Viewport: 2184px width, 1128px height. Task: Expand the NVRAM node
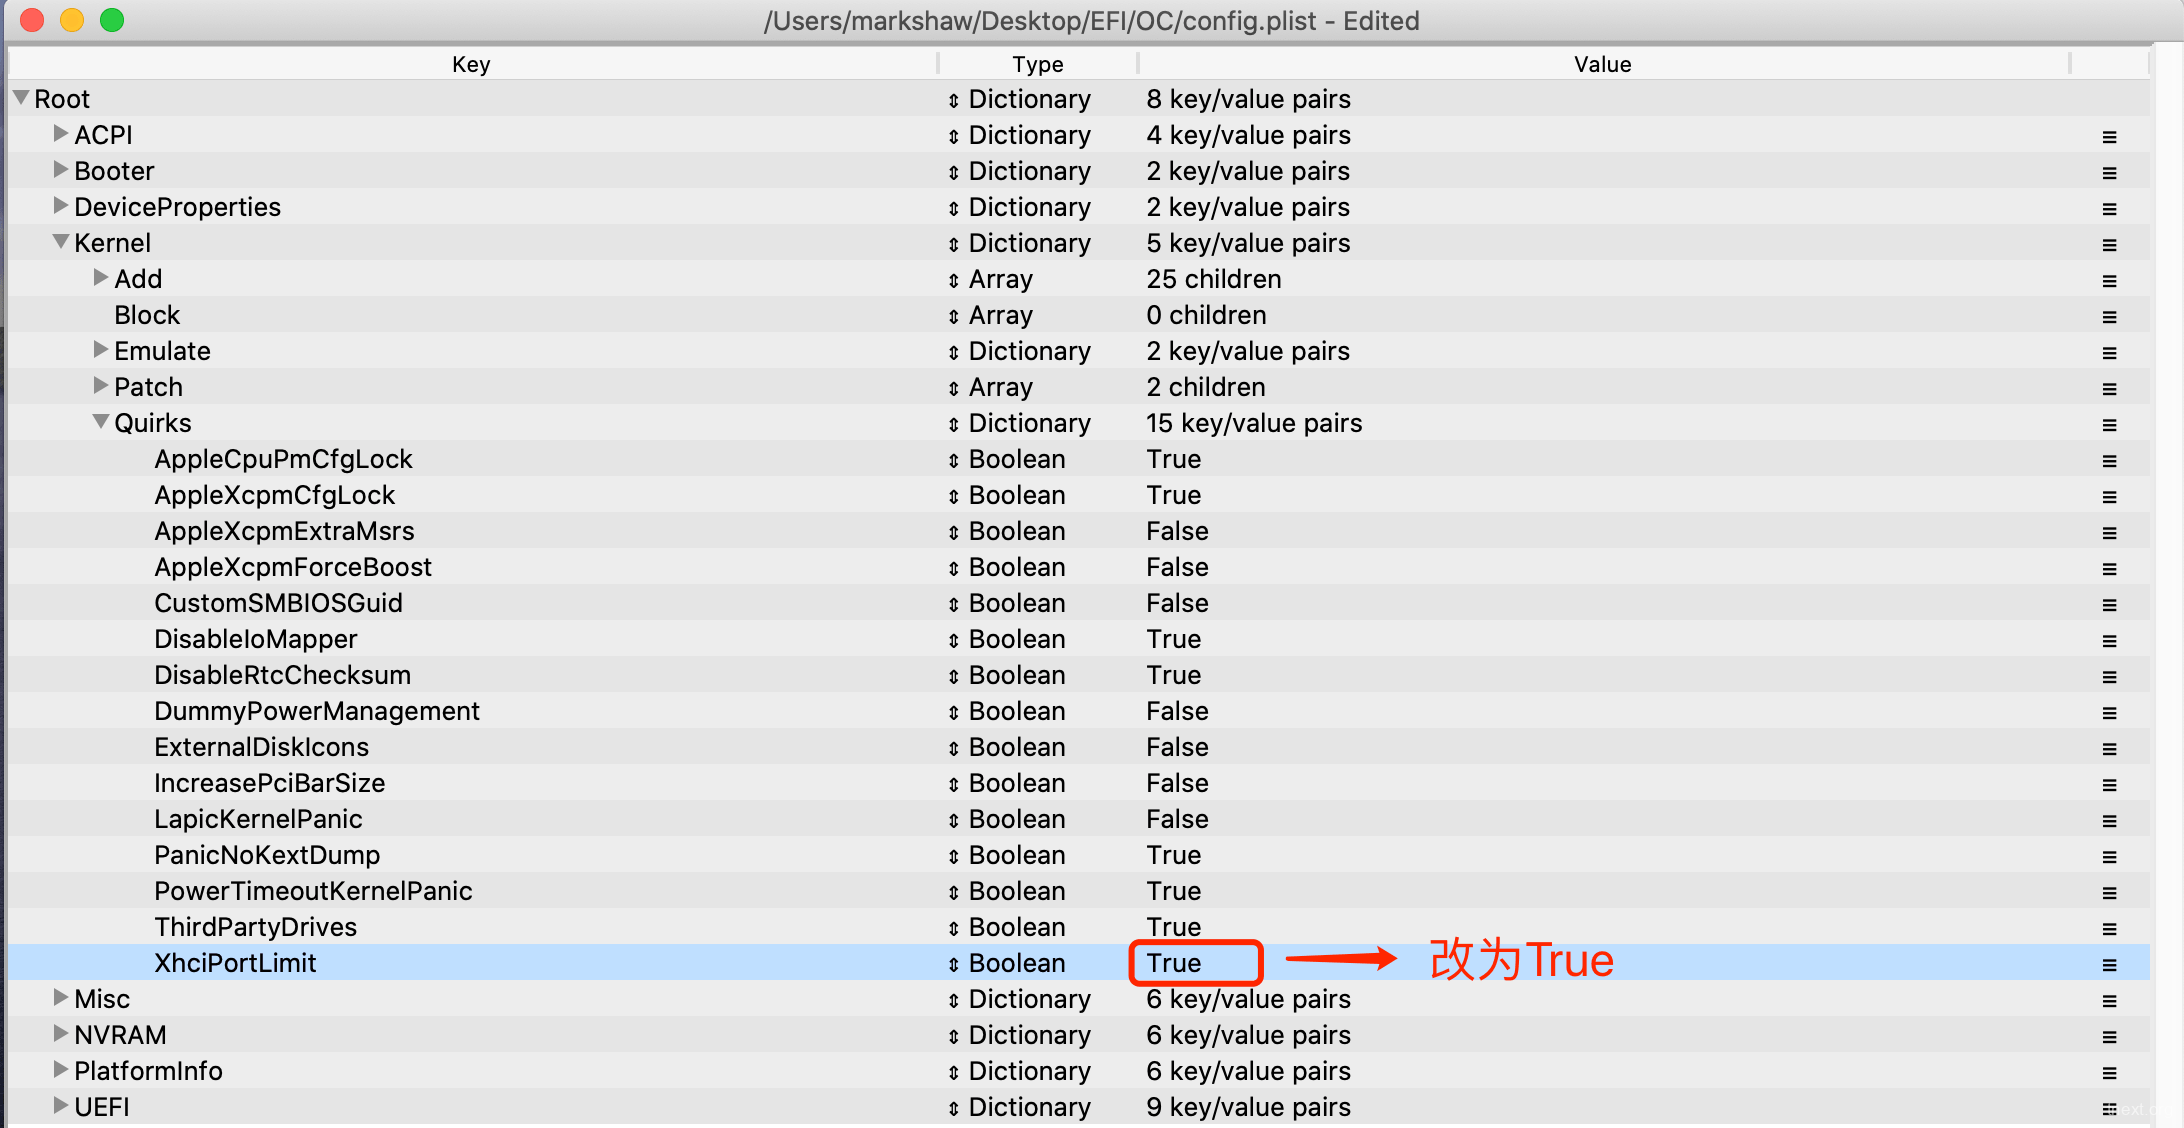point(60,1033)
